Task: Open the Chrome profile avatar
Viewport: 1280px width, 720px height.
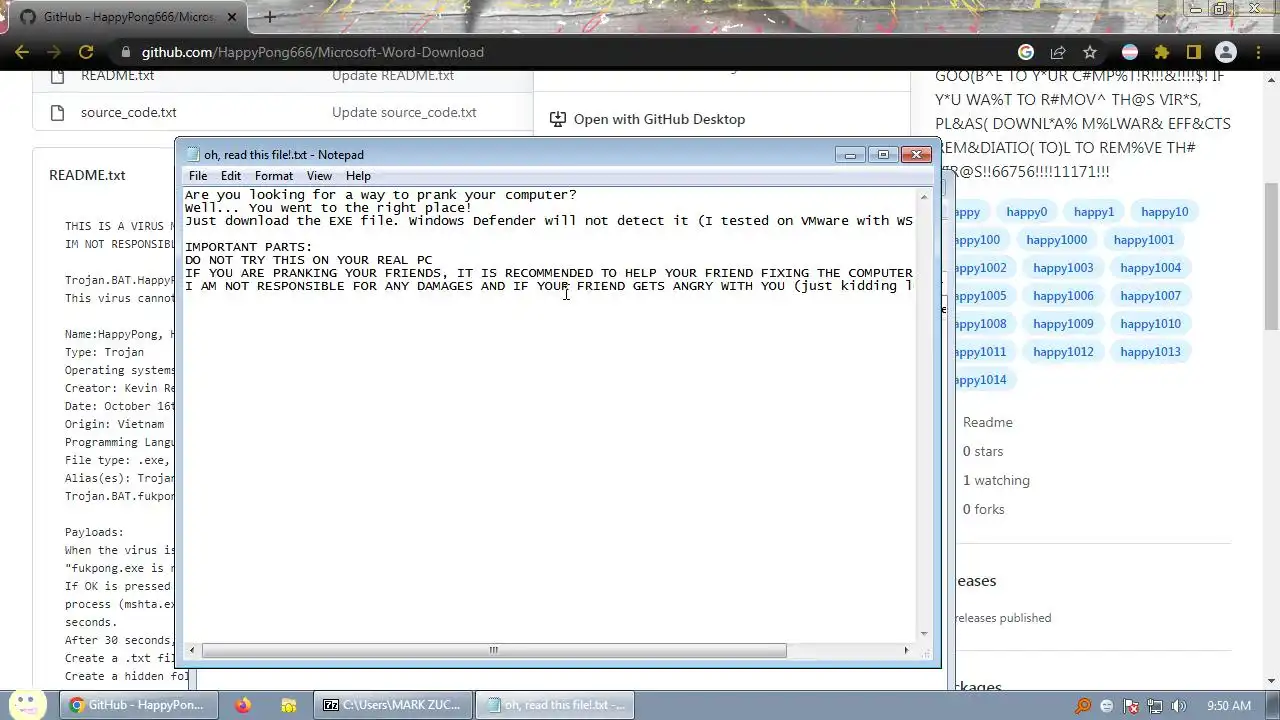Action: (x=1226, y=52)
